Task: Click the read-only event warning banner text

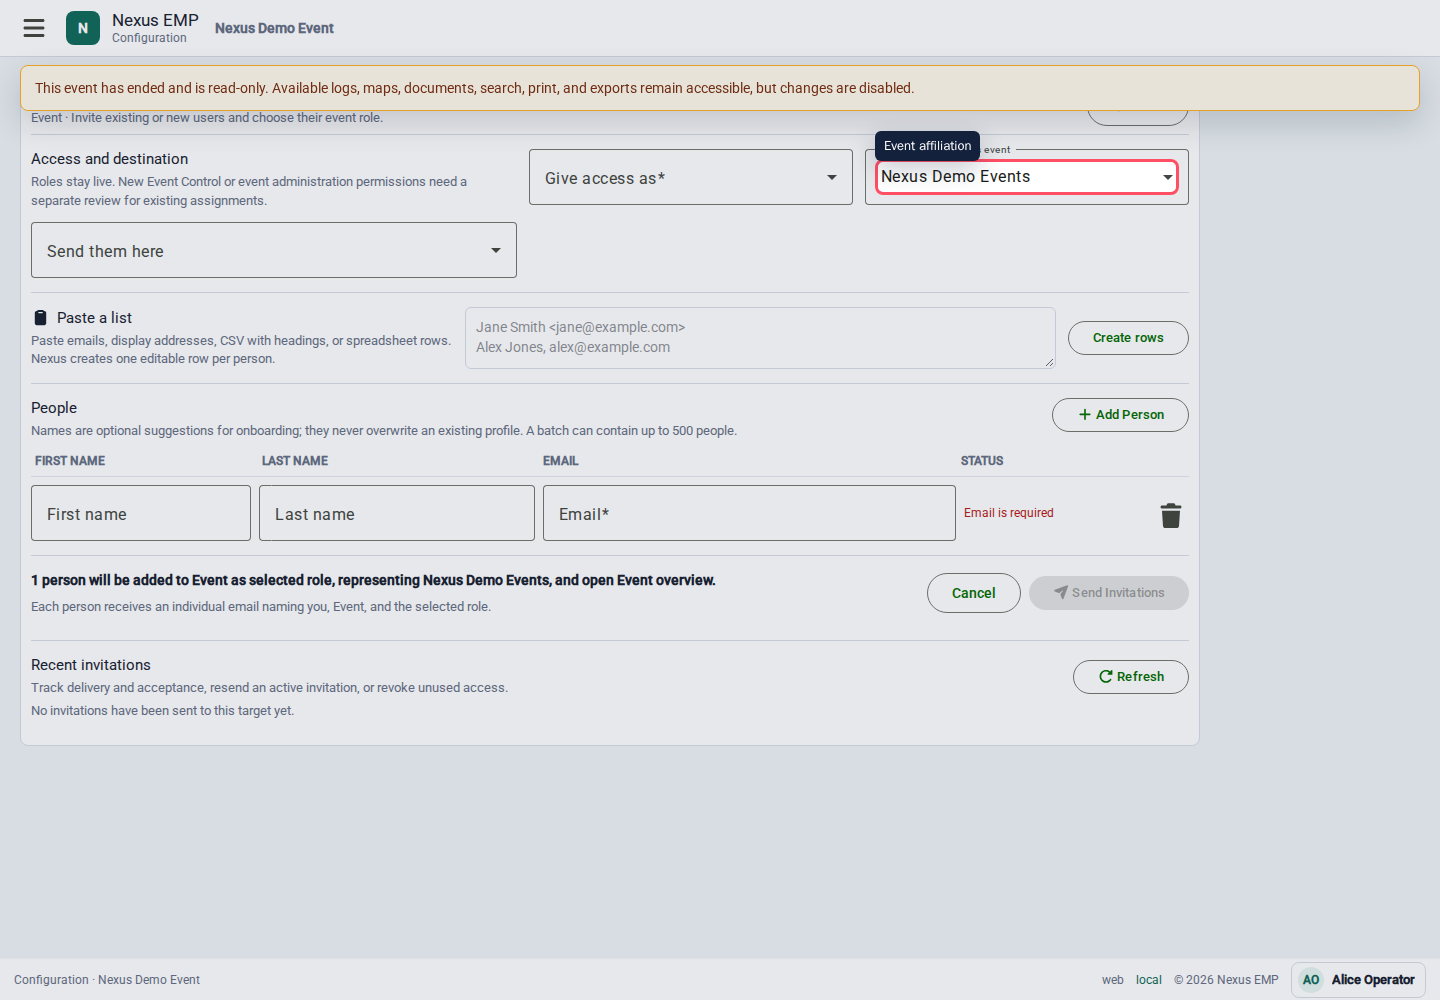Action: click(x=475, y=88)
